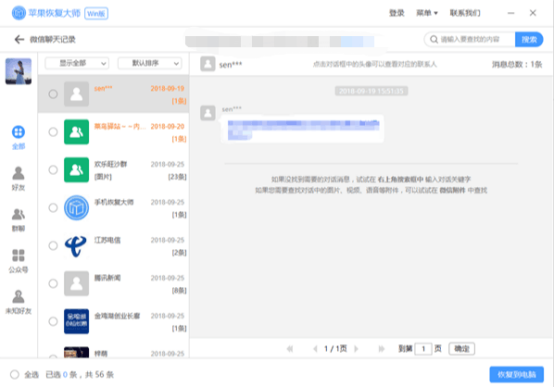Viewport: 554px width, 387px height.
Task: Click the 确定 page confirm button
Action: click(461, 349)
